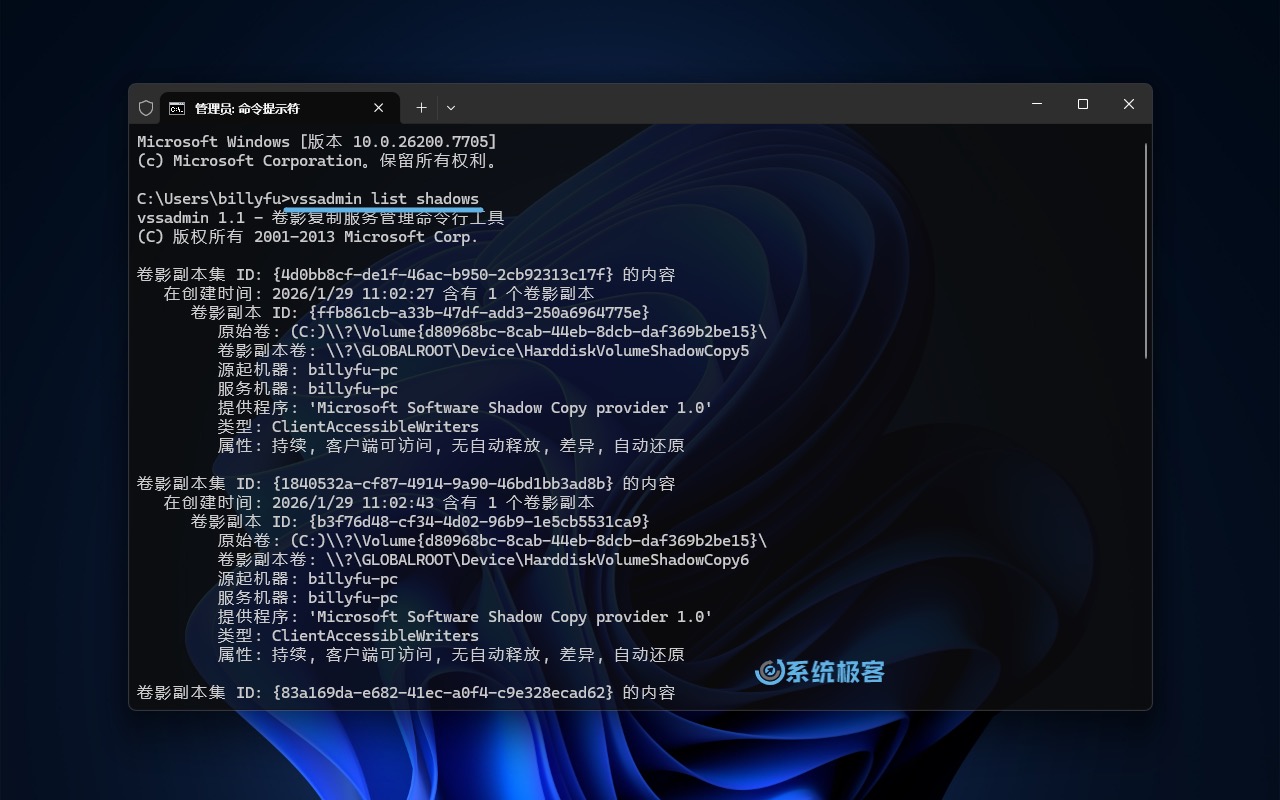Viewport: 1280px width, 800px height.
Task: Open a new terminal tab with the plus icon
Action: pos(421,107)
